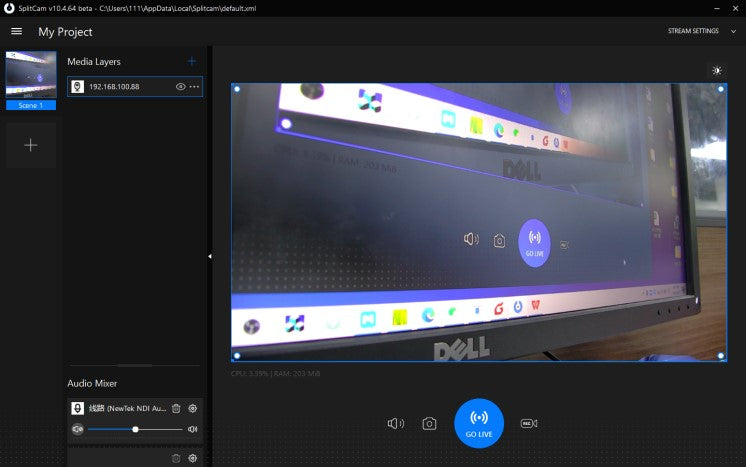Toggle visibility of the 192.168.100.88 layer
This screenshot has width=746, height=467.
[x=181, y=87]
